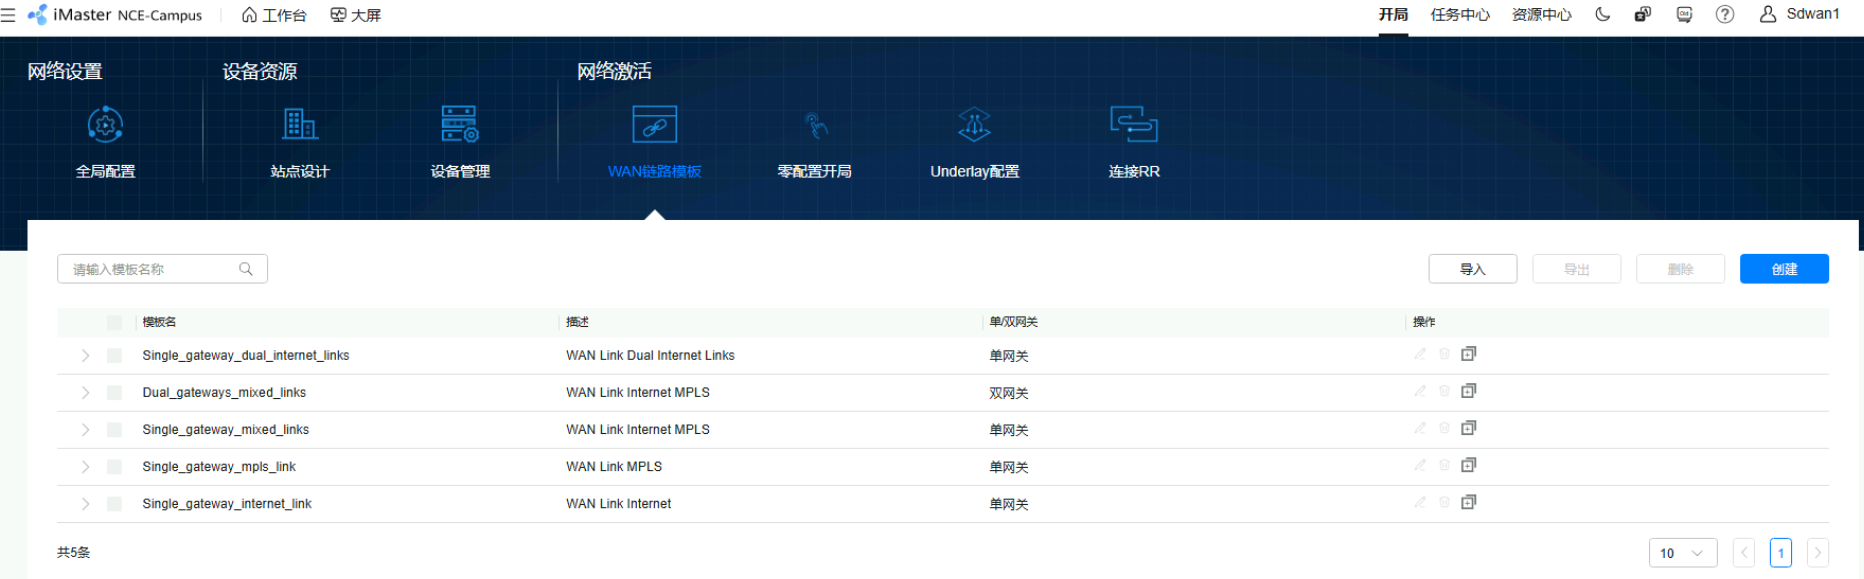Open the page size dropdown showing 10
The height and width of the screenshot is (579, 1864).
click(1682, 553)
